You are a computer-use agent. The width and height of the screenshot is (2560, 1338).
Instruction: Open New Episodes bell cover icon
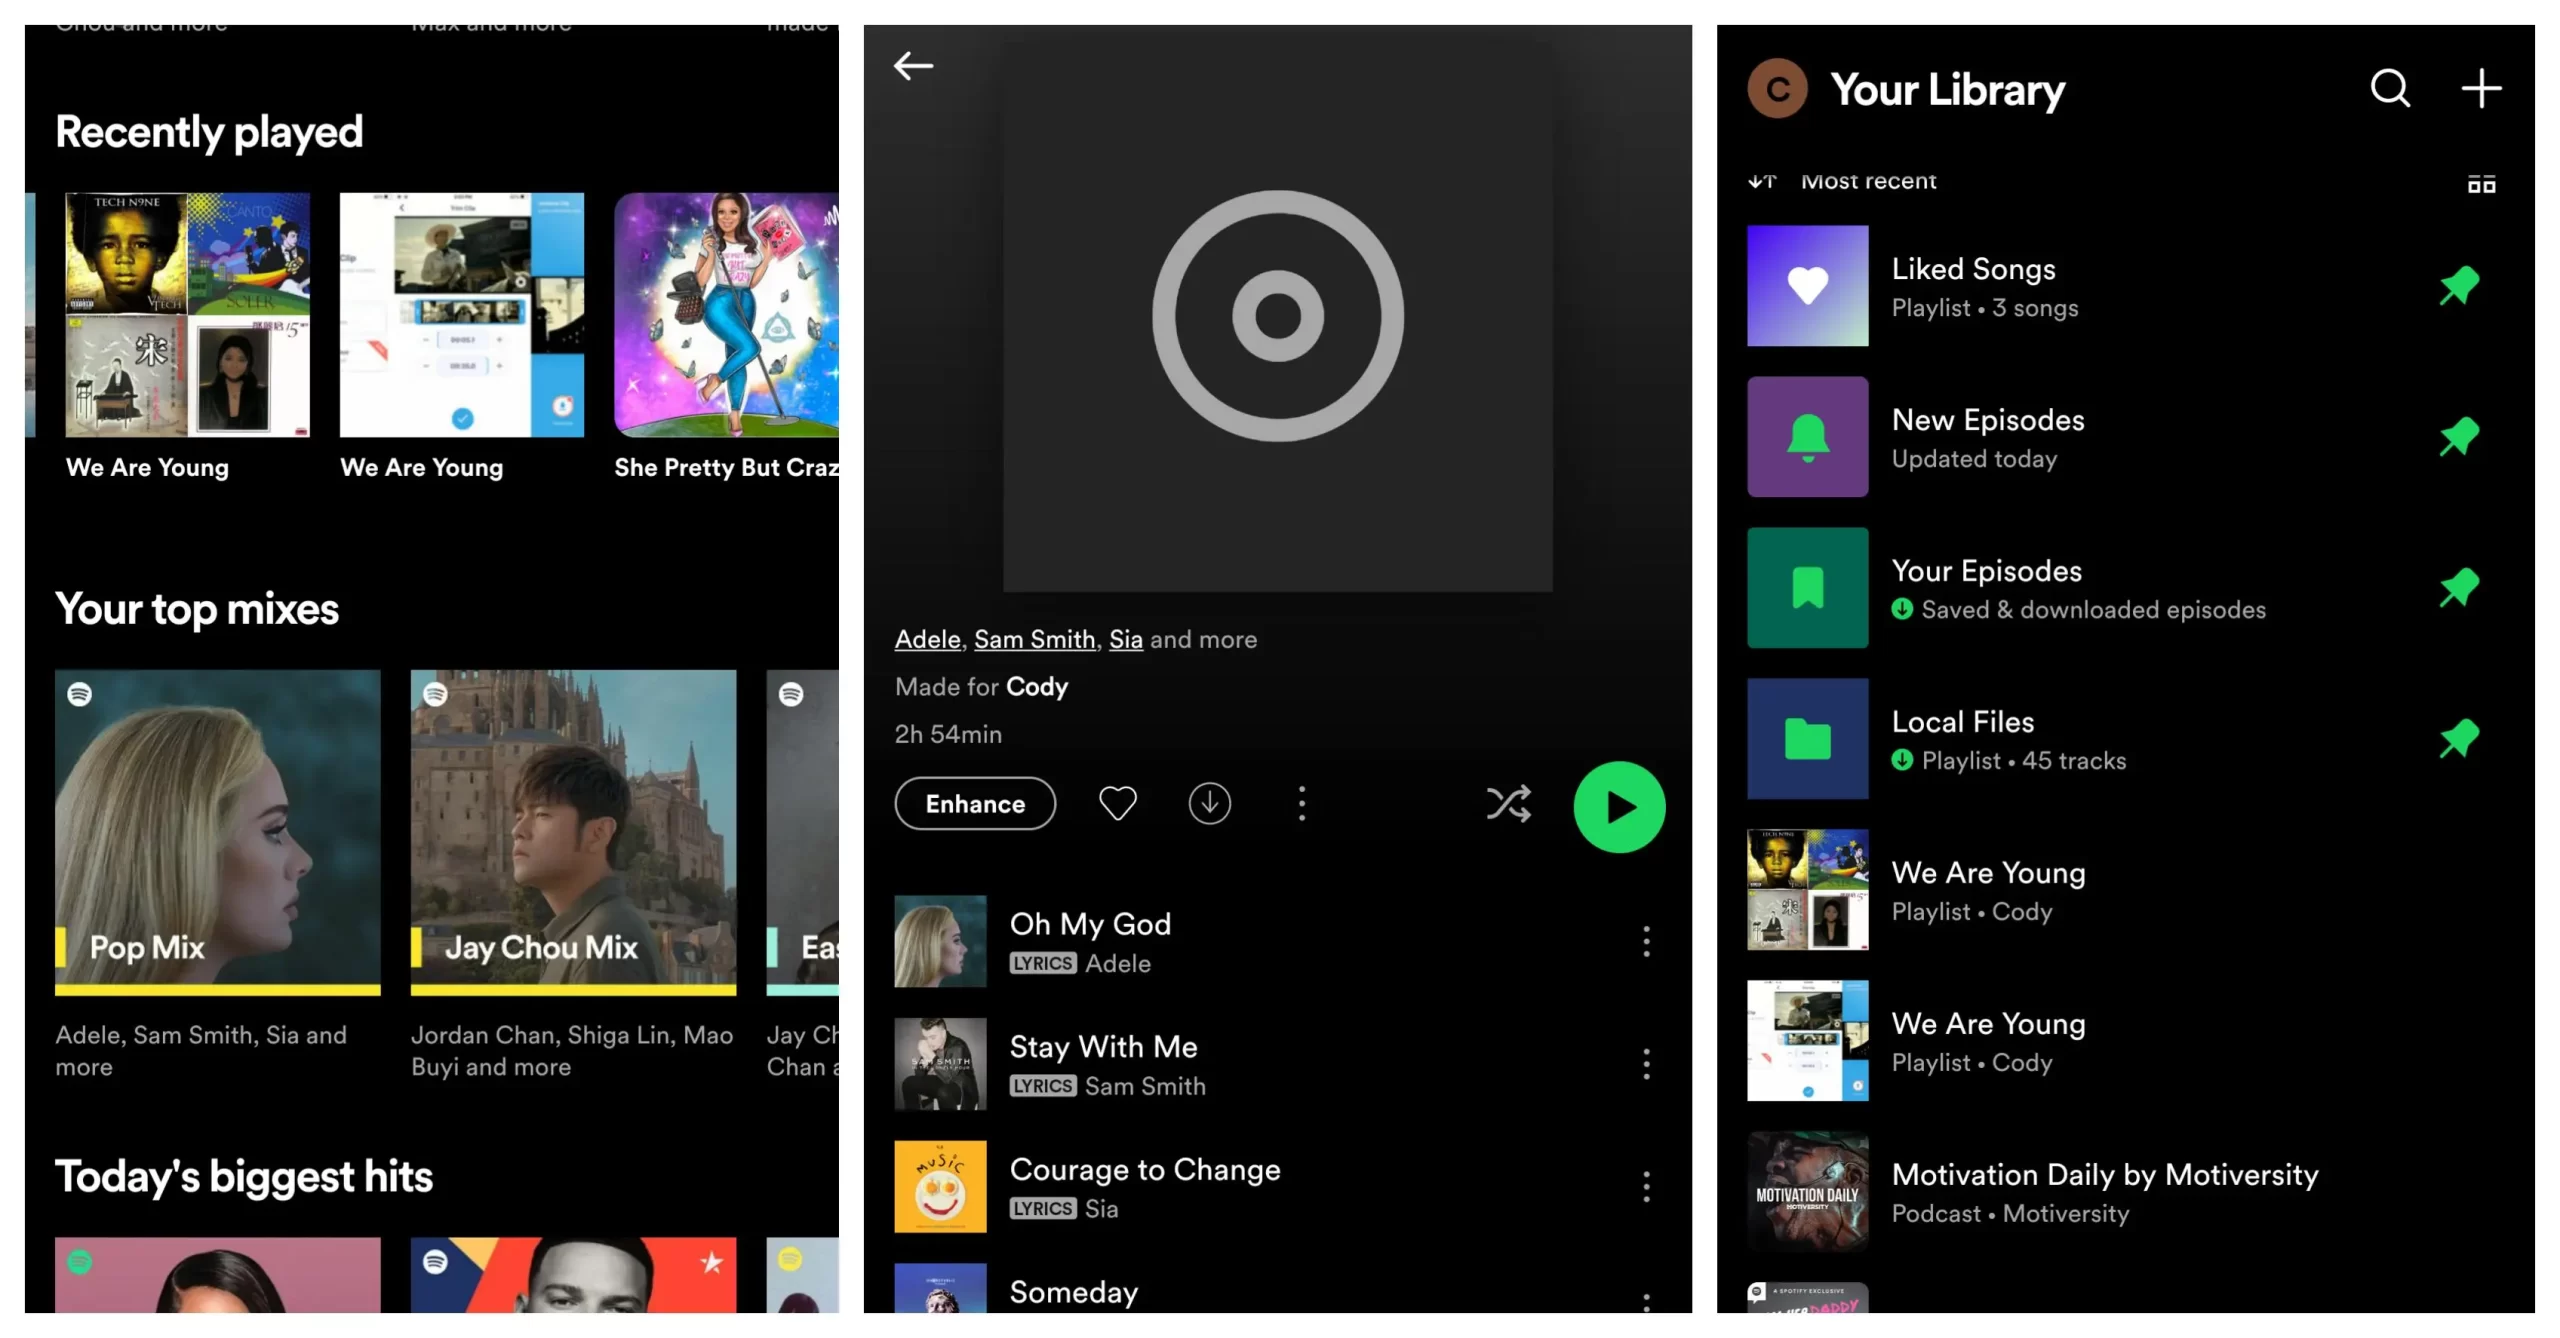(1807, 437)
